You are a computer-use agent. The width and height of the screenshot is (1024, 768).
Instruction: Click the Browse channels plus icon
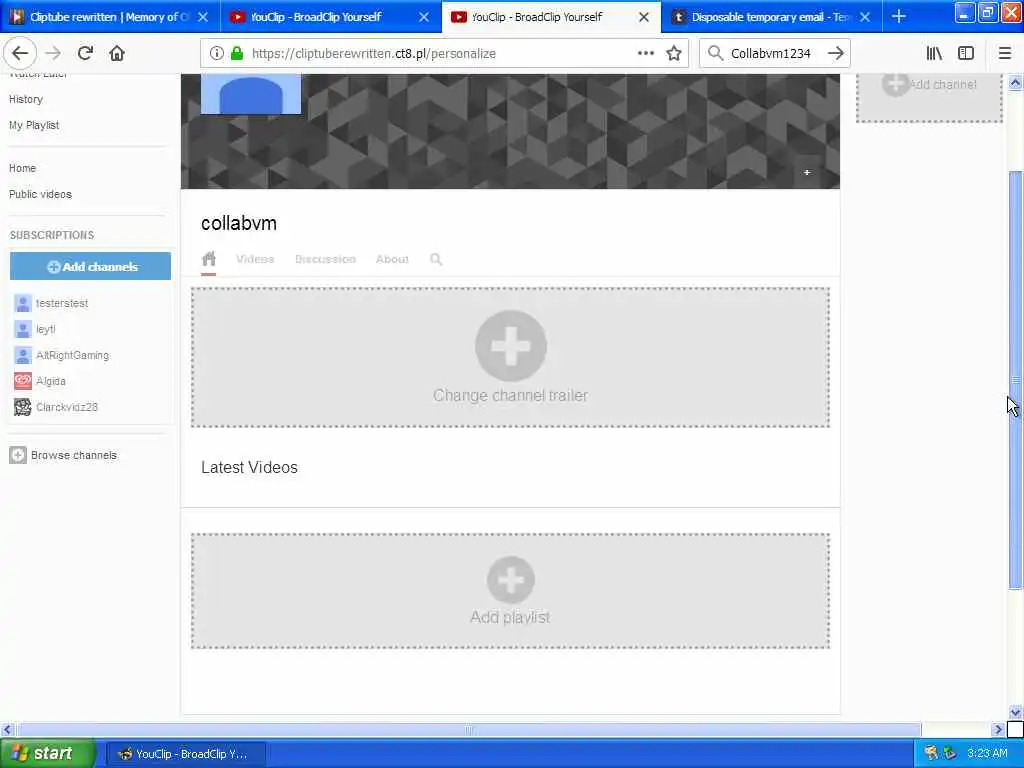18,455
